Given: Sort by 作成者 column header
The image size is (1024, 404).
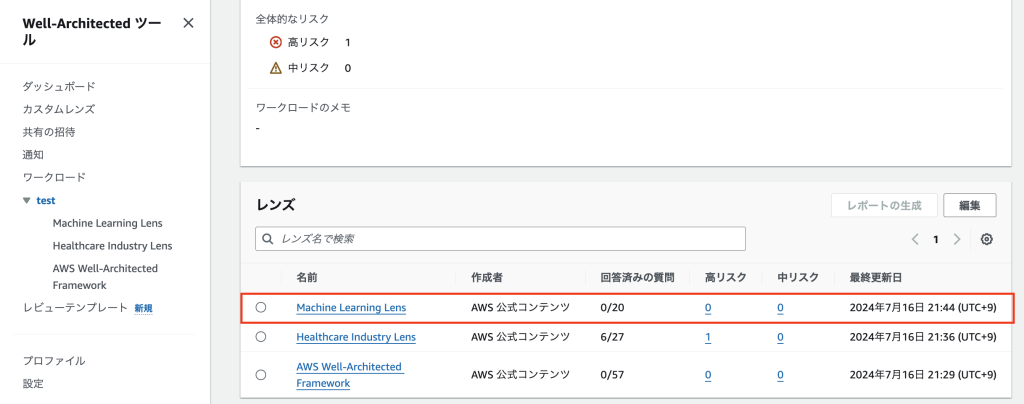Looking at the screenshot, I should tap(487, 277).
